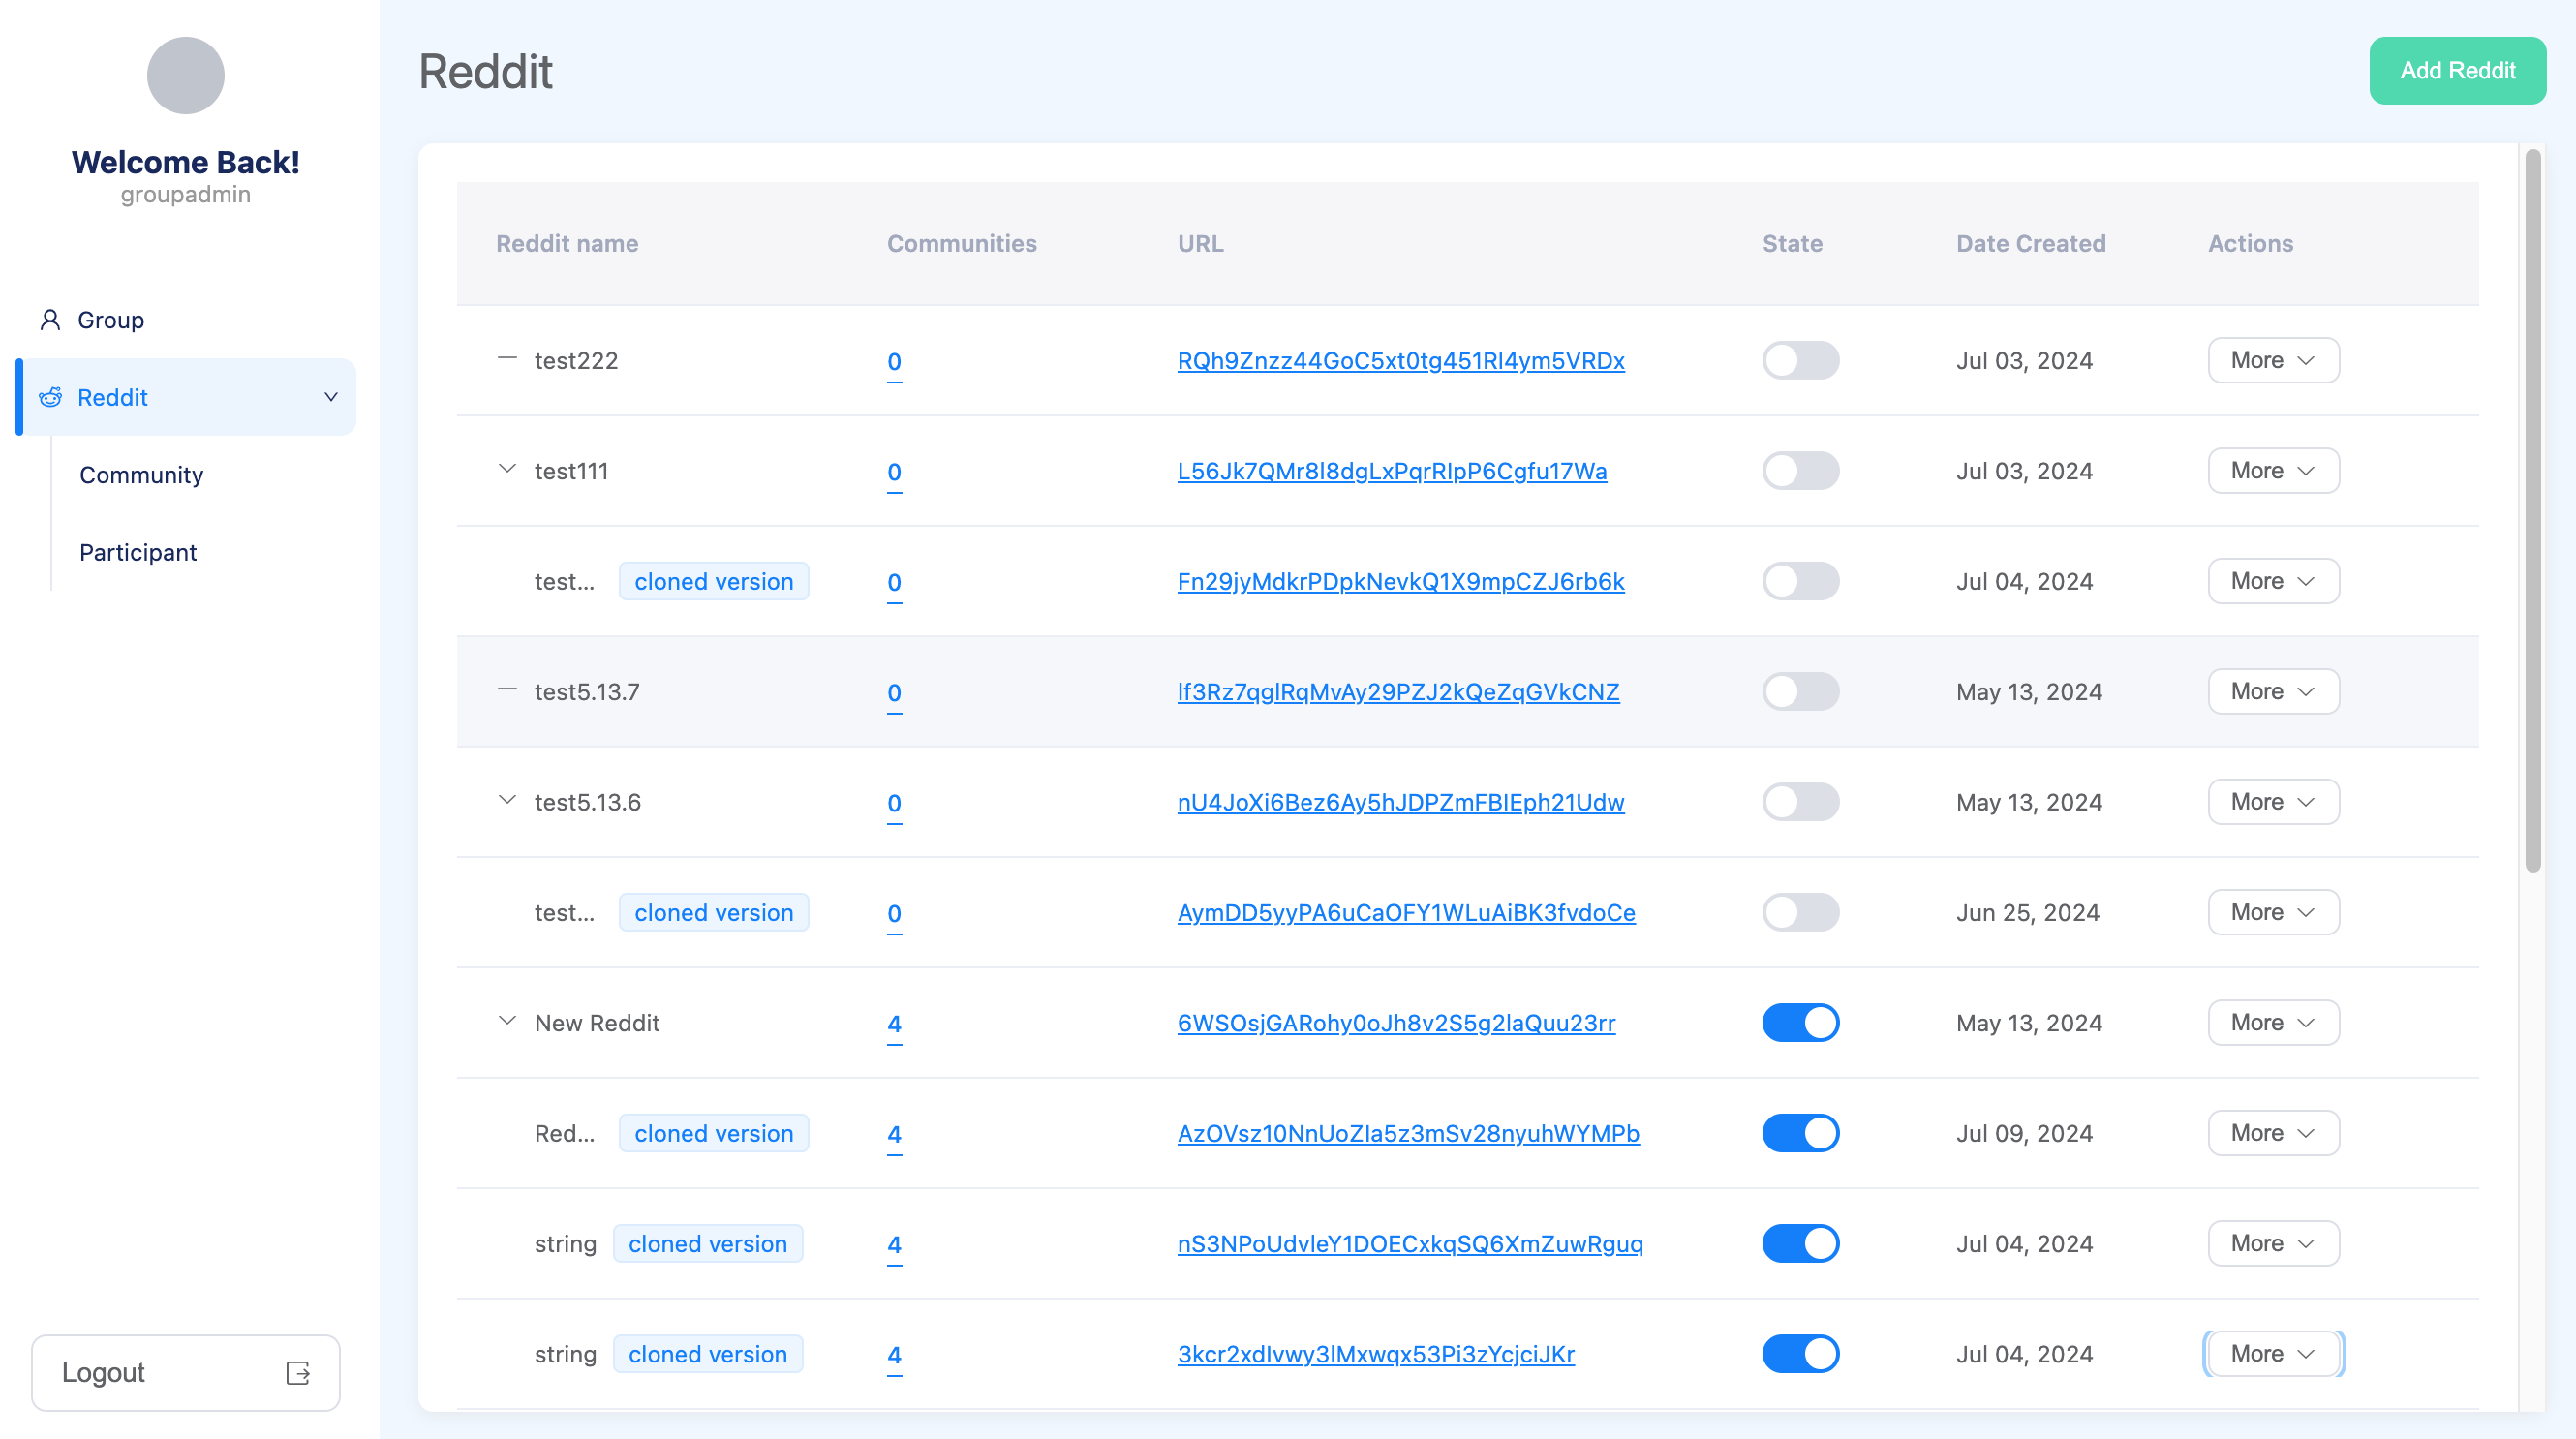Collapse the New Reddit row chevron
Image resolution: width=2576 pixels, height=1439 pixels.
(x=507, y=1021)
